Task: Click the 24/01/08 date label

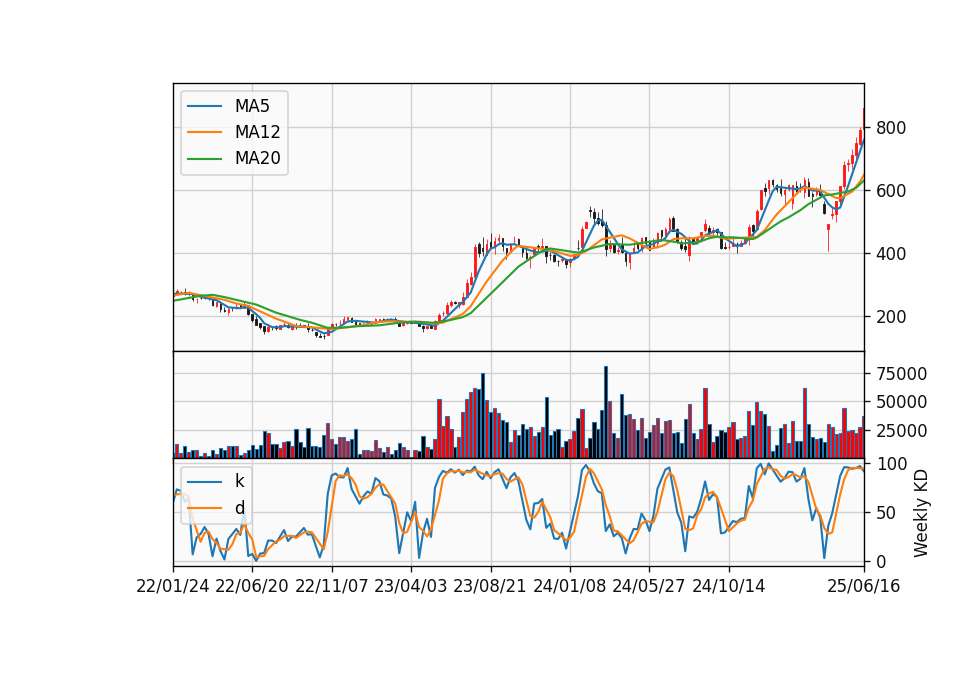Action: (569, 586)
